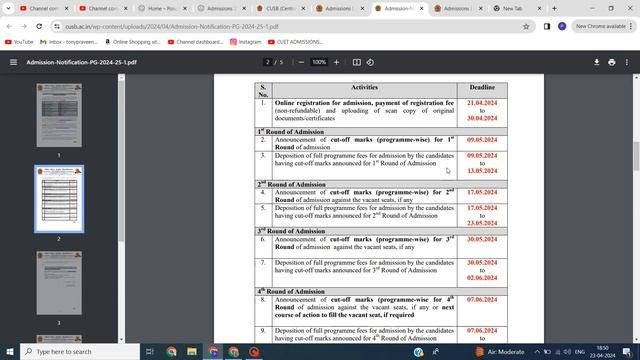Click the Windows search box
The image size is (640, 360).
(x=80, y=351)
